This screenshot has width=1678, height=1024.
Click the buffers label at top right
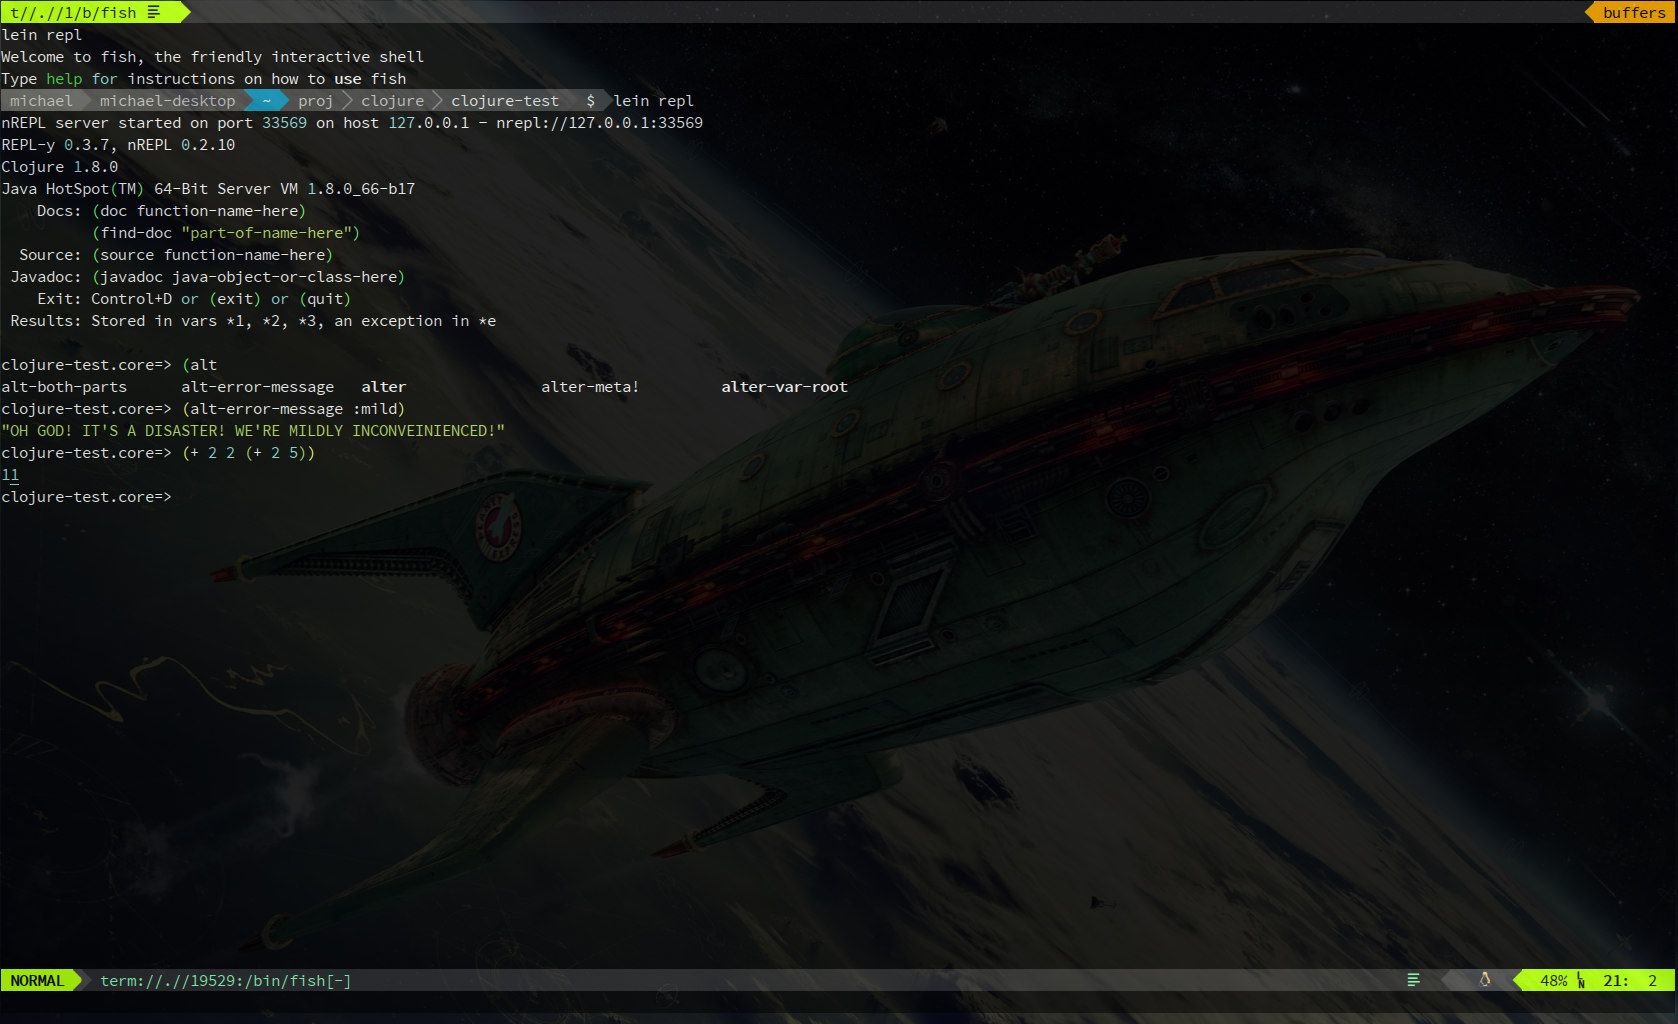[x=1633, y=12]
